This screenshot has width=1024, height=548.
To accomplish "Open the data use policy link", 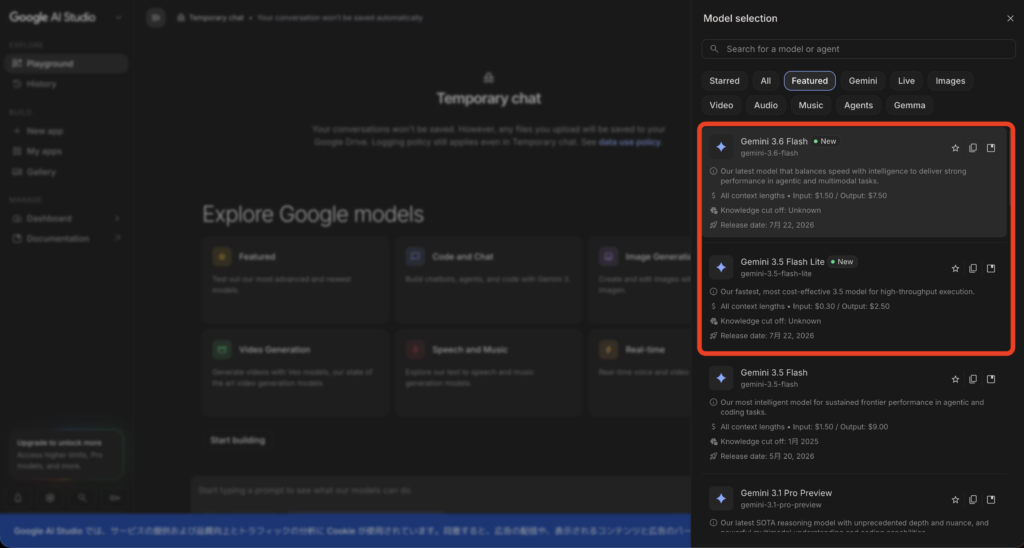I will pos(629,142).
